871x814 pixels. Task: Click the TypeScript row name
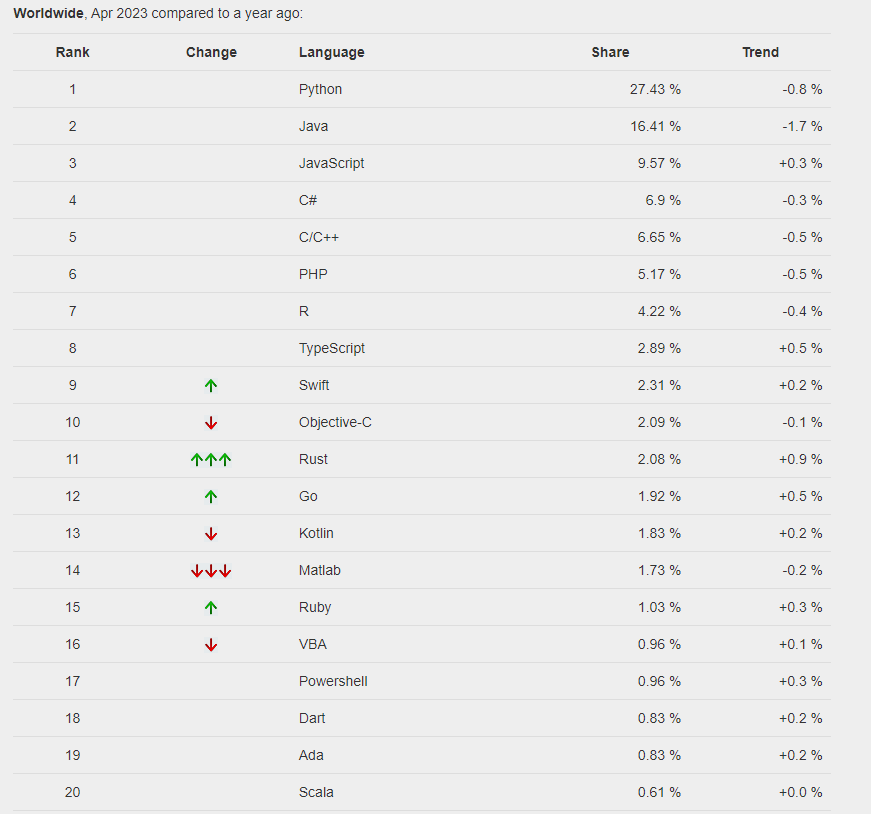click(332, 348)
